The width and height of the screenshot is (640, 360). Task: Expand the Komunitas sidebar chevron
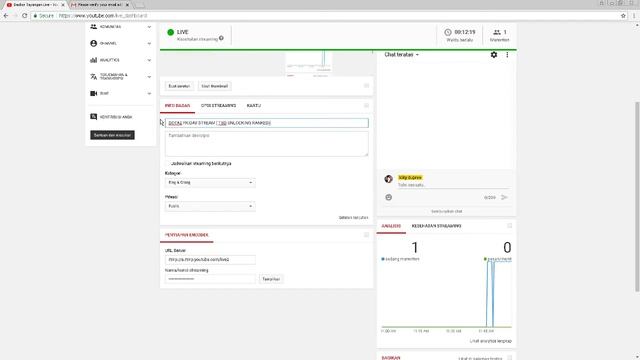click(149, 27)
